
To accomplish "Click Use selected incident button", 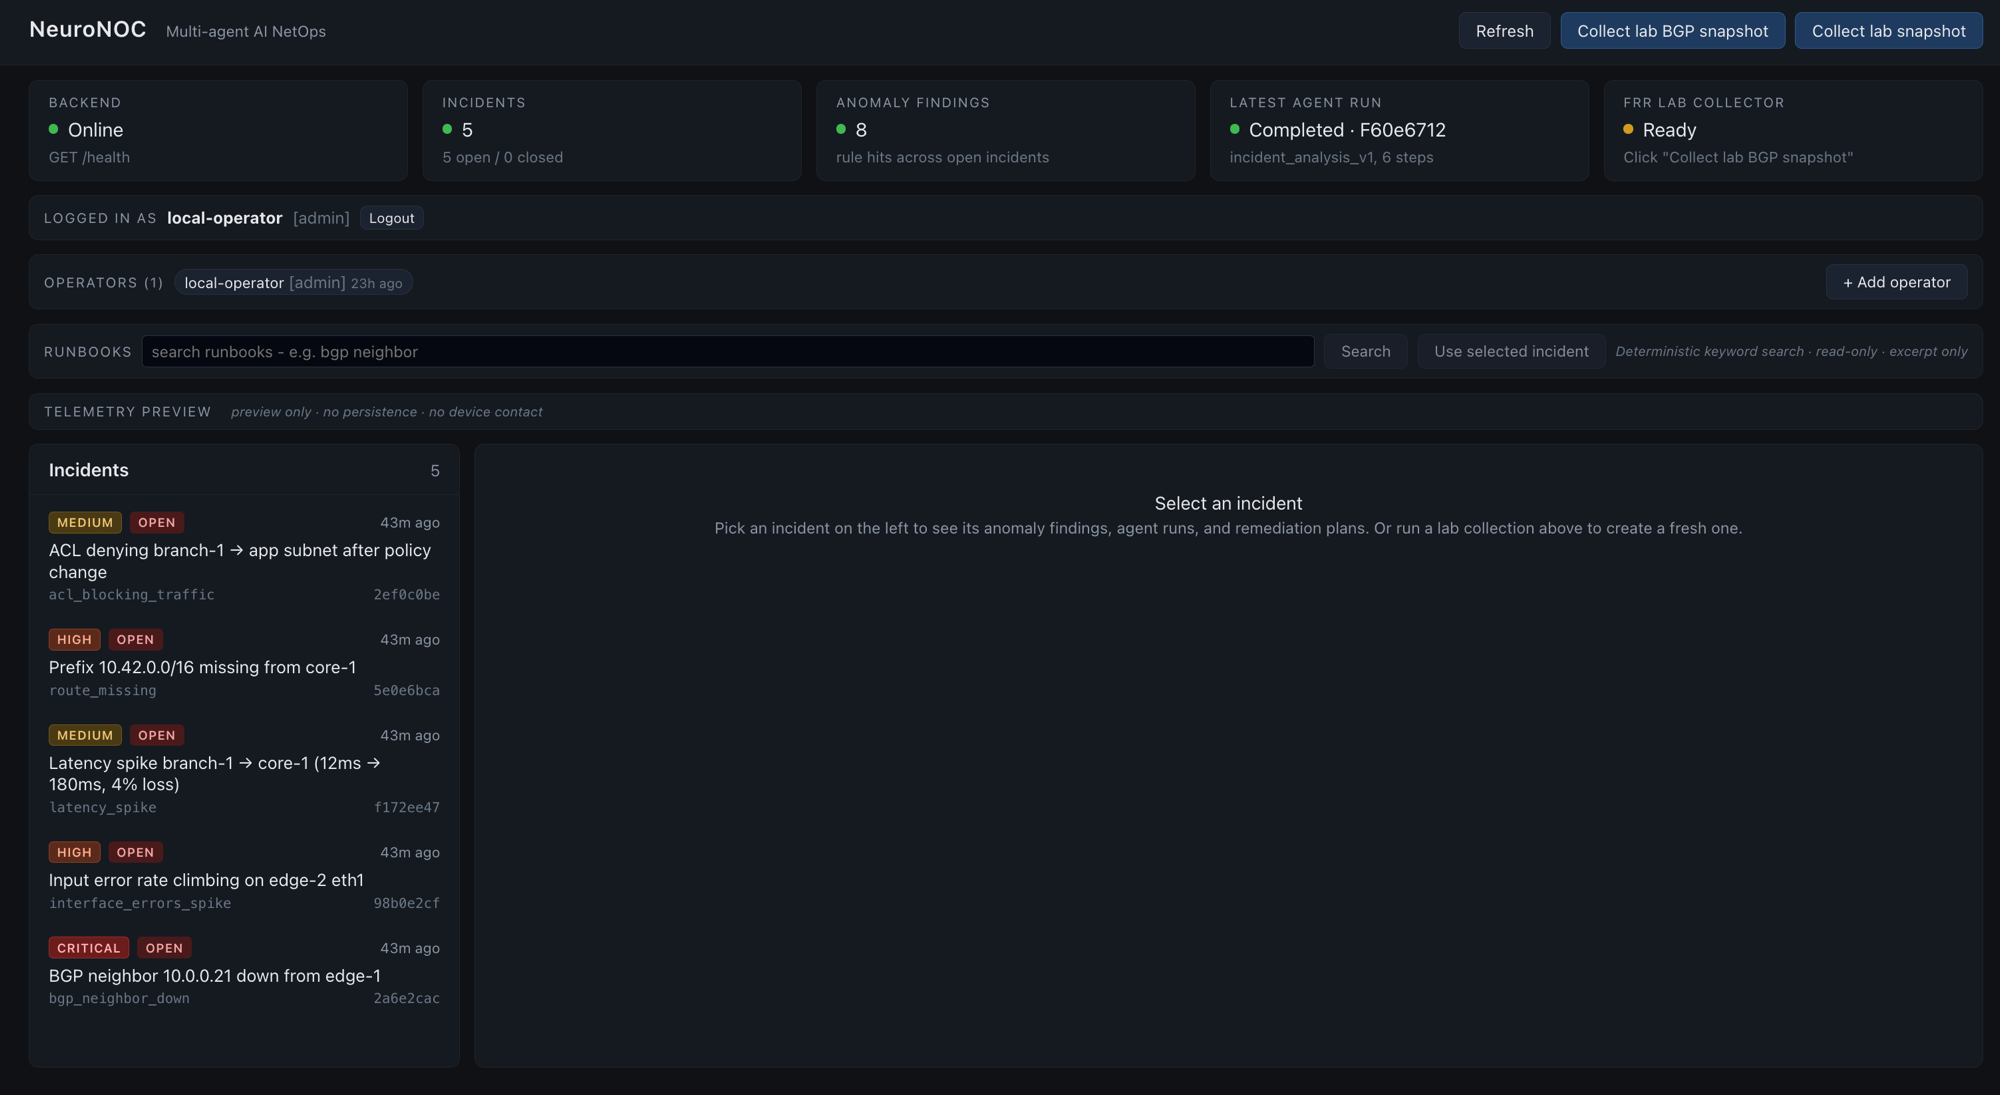I will [x=1511, y=351].
